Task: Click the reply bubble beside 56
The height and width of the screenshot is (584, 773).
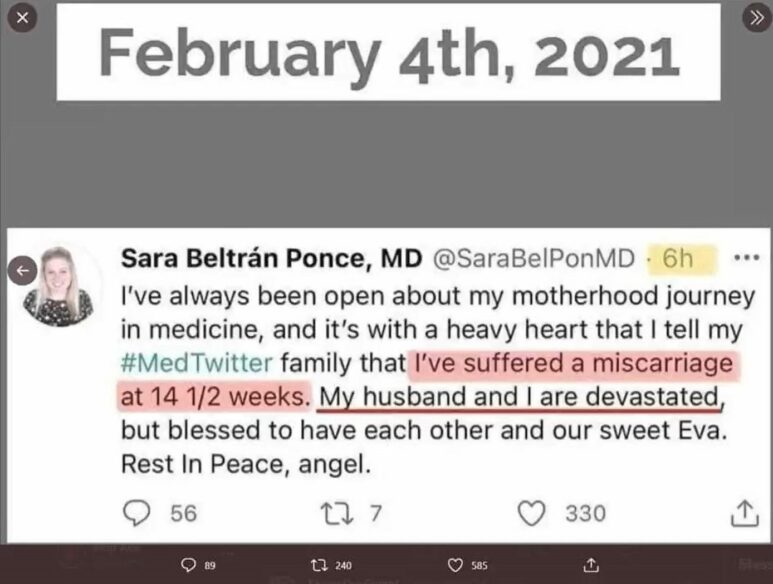Action: coord(135,513)
